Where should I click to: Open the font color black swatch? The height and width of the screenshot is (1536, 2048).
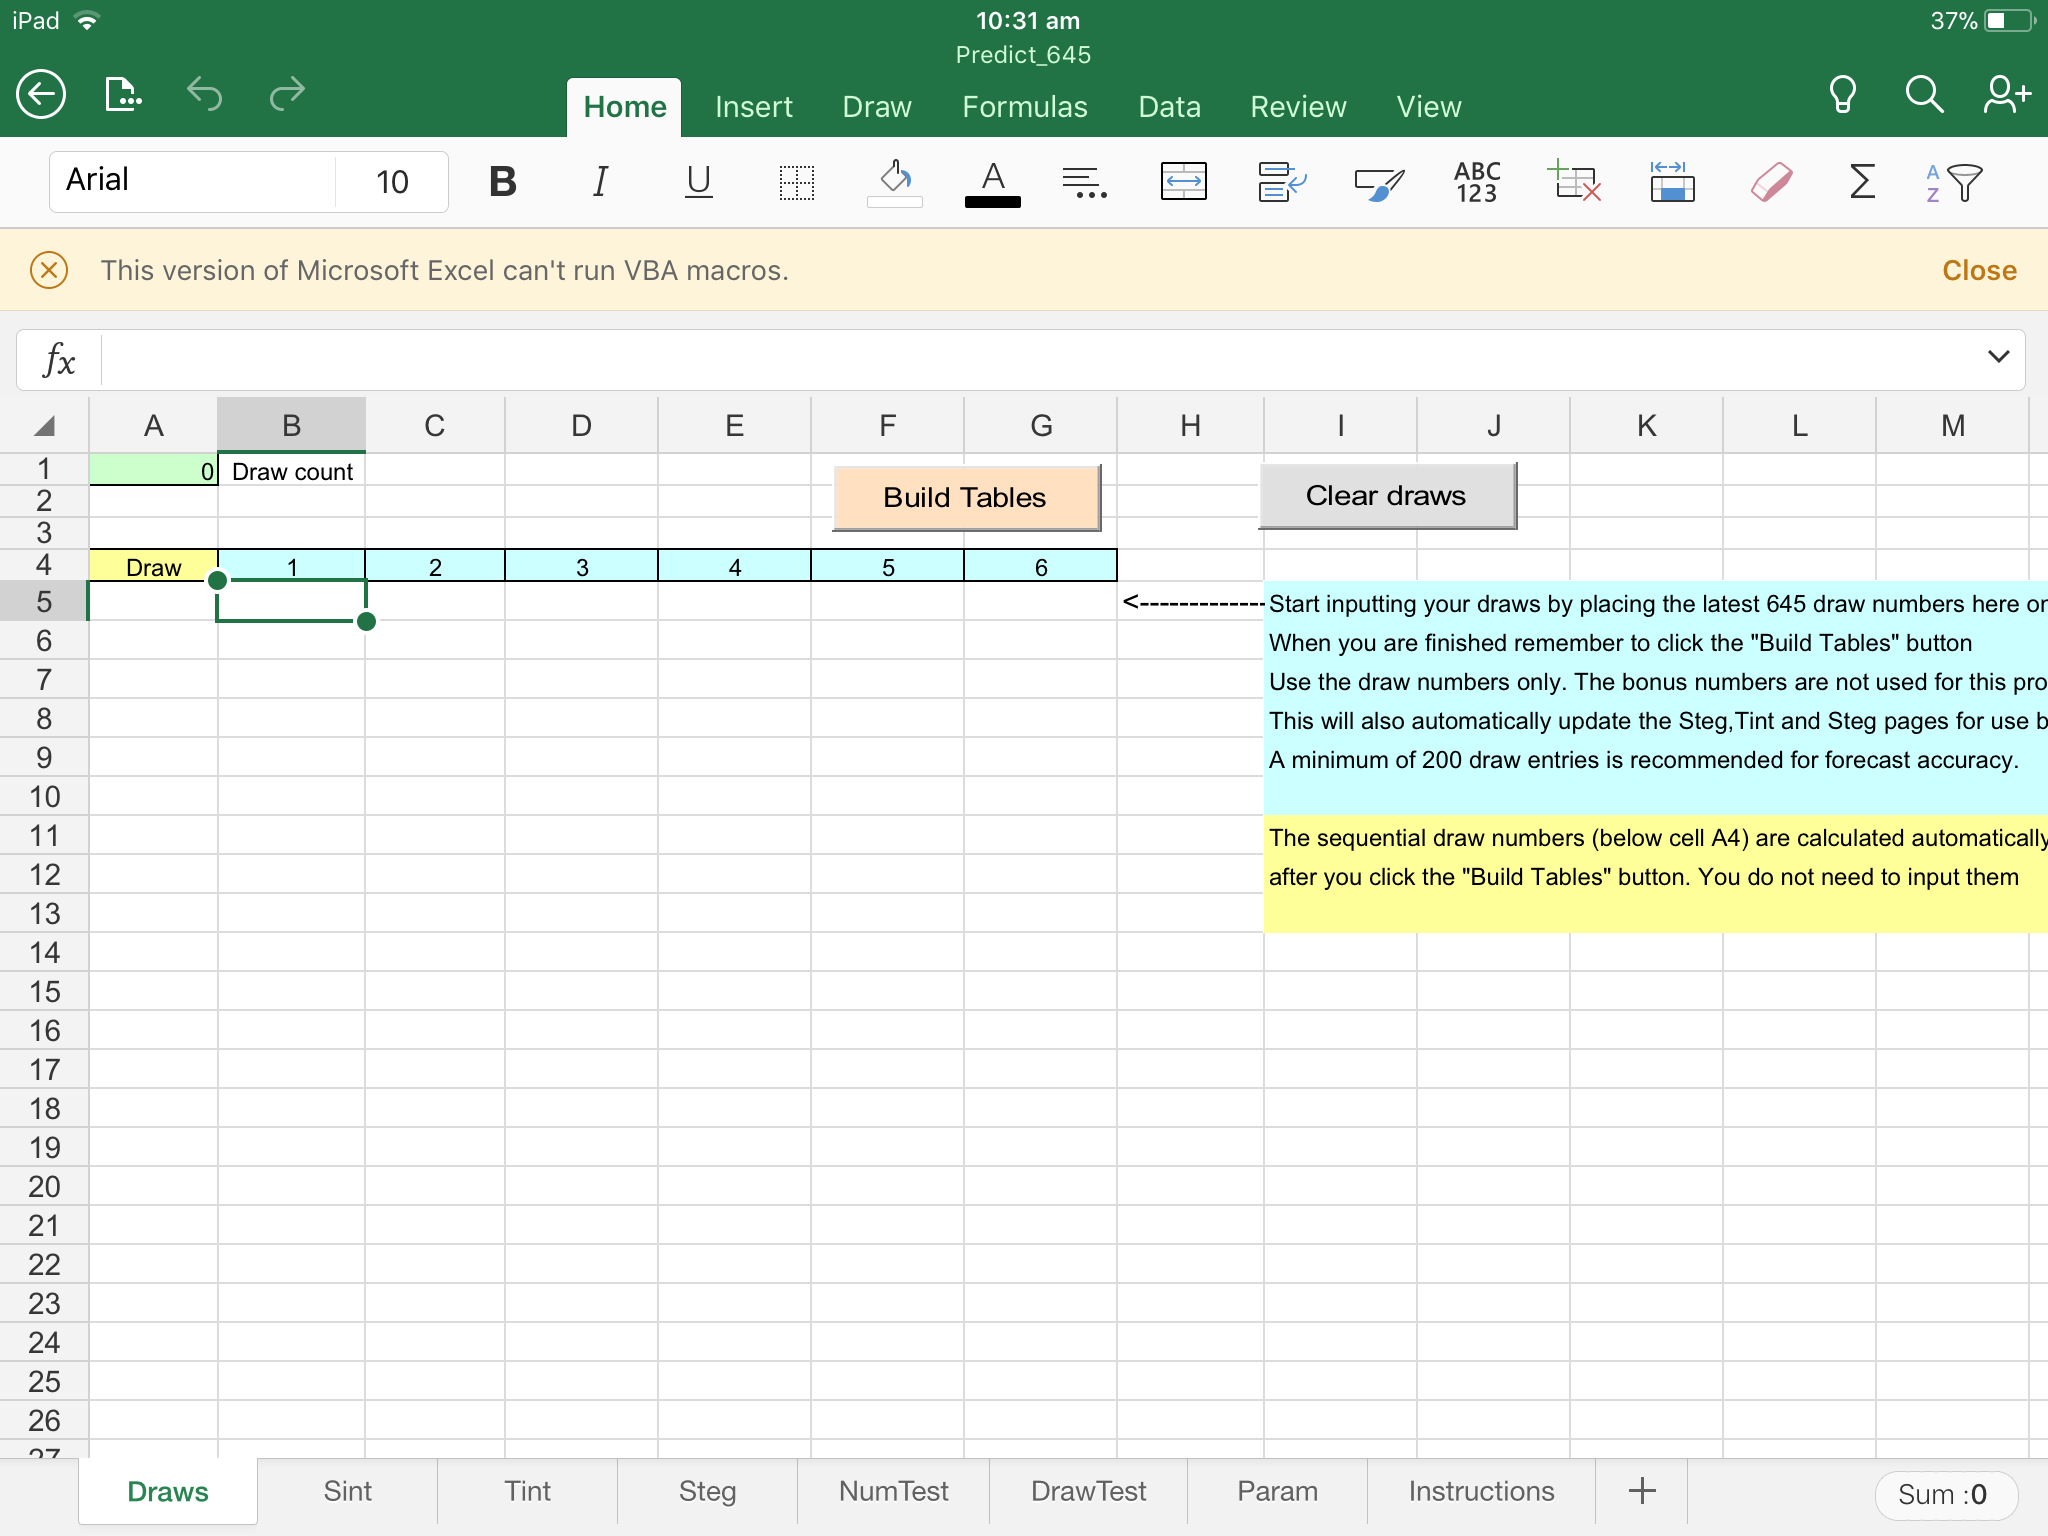click(x=992, y=185)
